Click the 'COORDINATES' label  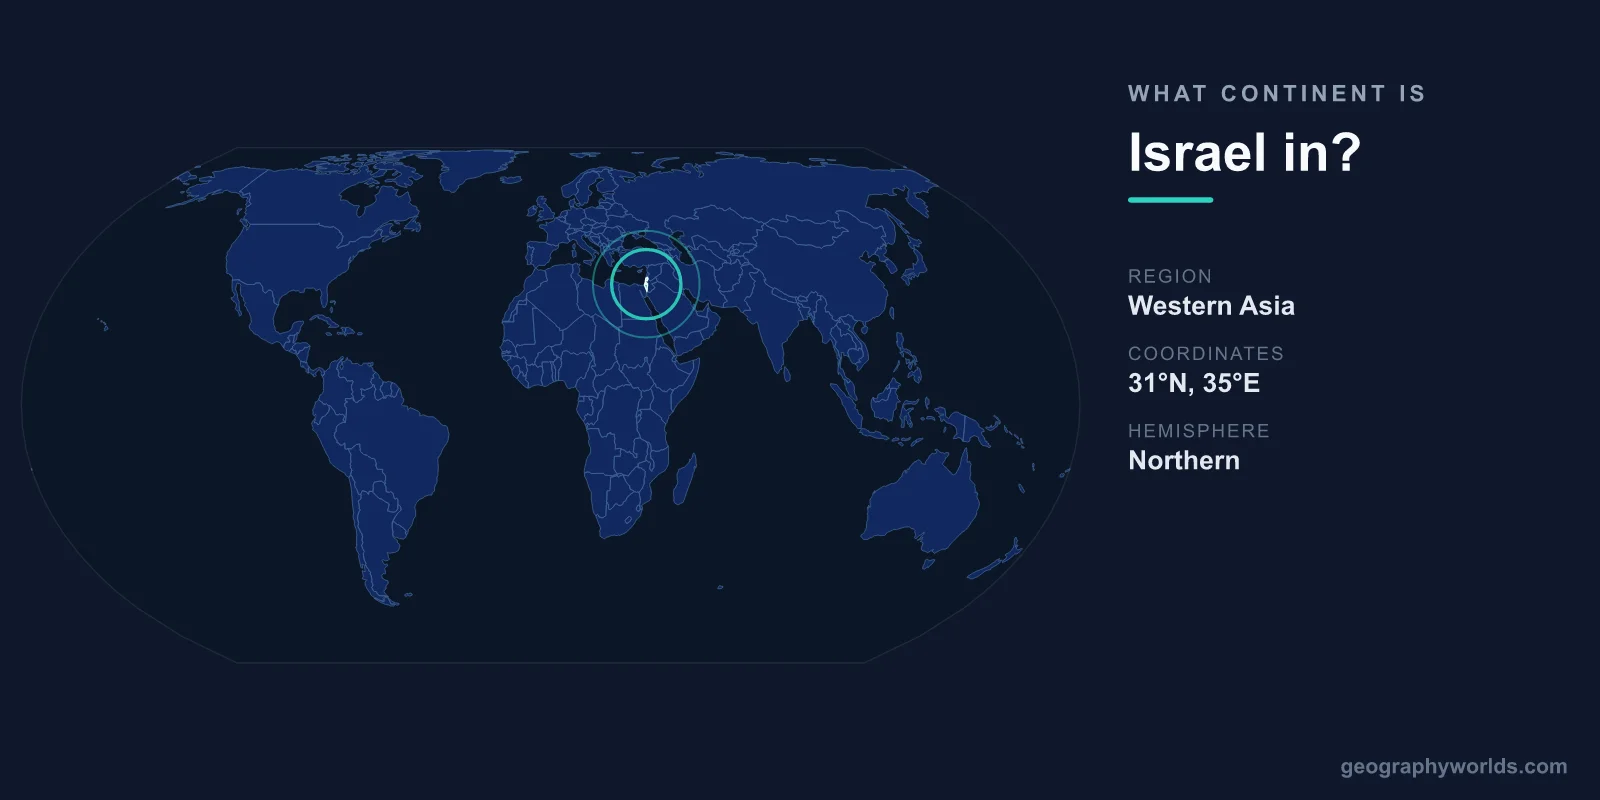pos(1206,353)
